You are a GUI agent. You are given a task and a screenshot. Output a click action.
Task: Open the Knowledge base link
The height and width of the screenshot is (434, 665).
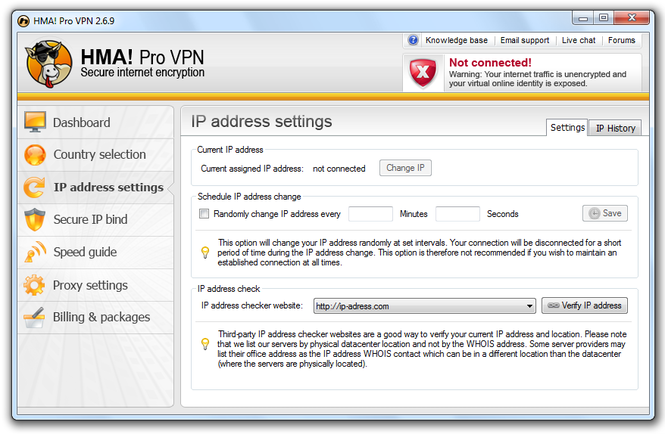click(456, 40)
